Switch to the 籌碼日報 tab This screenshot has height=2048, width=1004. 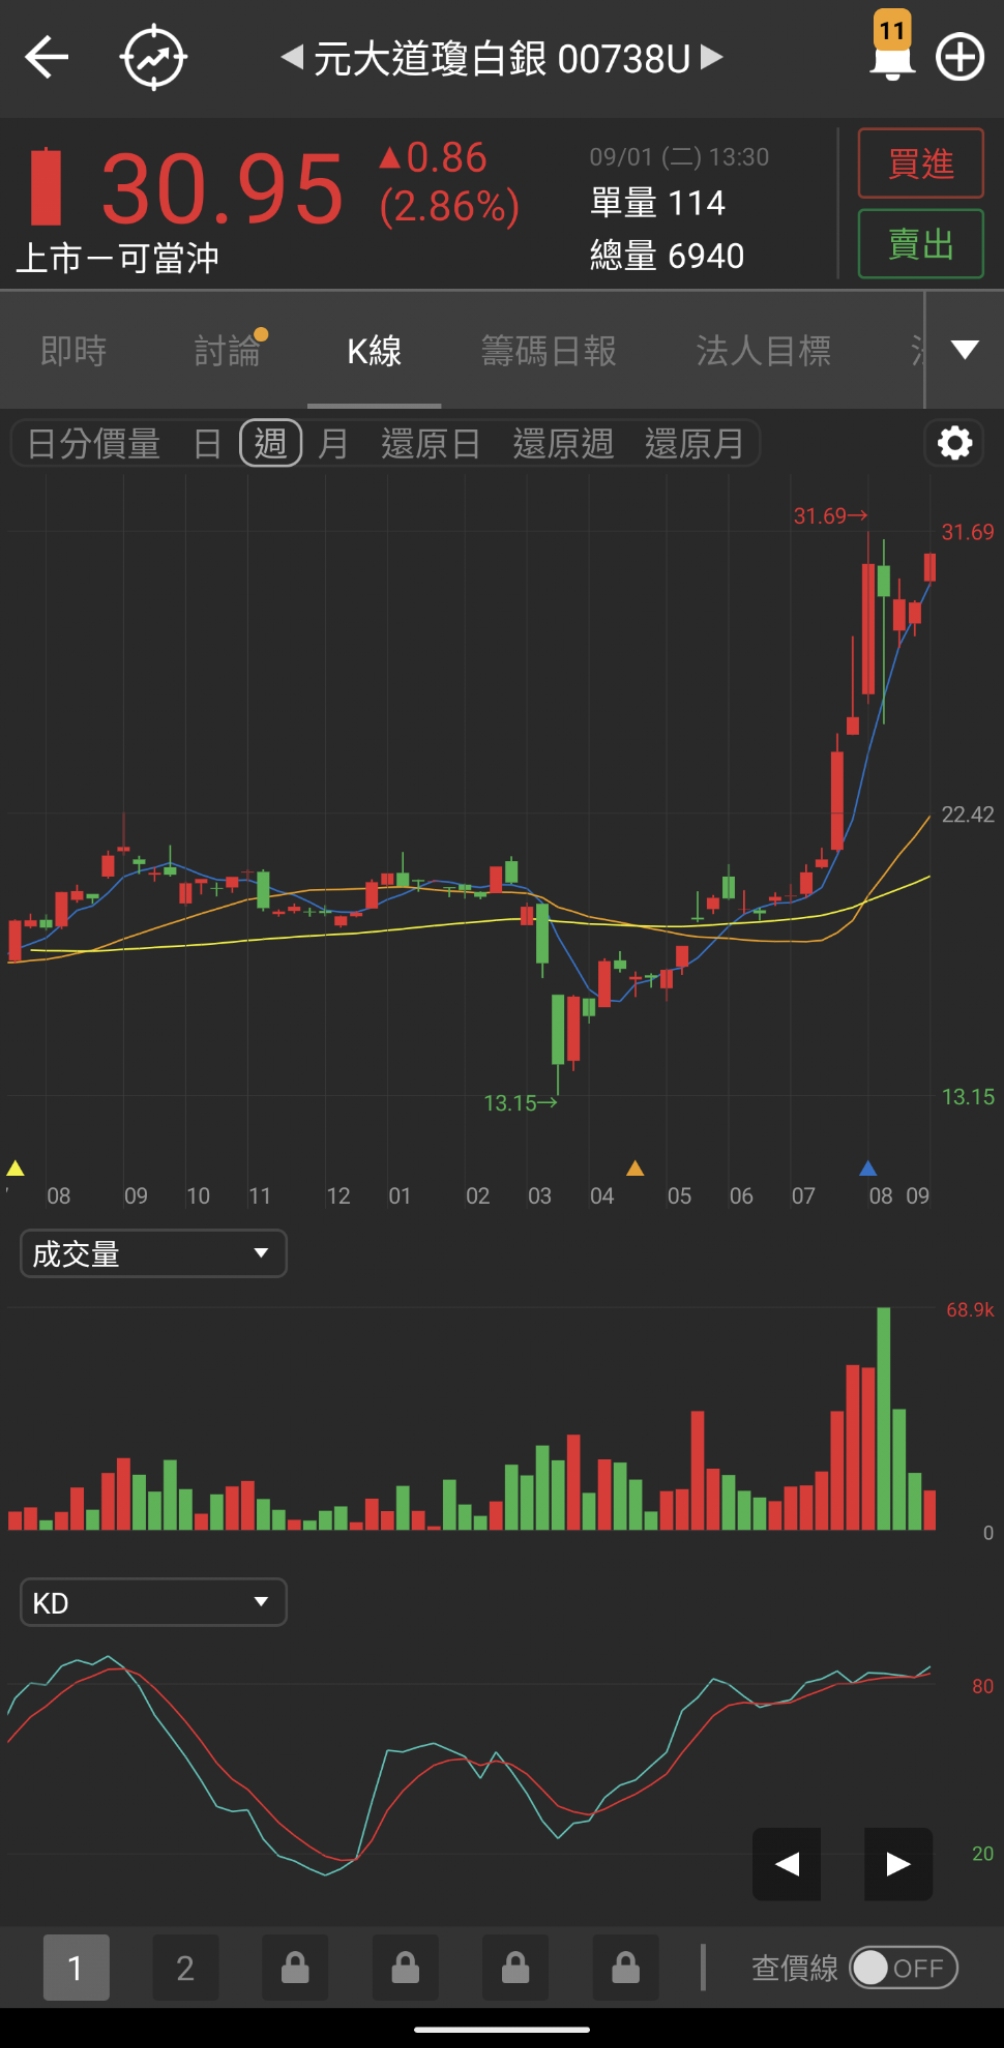(x=548, y=351)
